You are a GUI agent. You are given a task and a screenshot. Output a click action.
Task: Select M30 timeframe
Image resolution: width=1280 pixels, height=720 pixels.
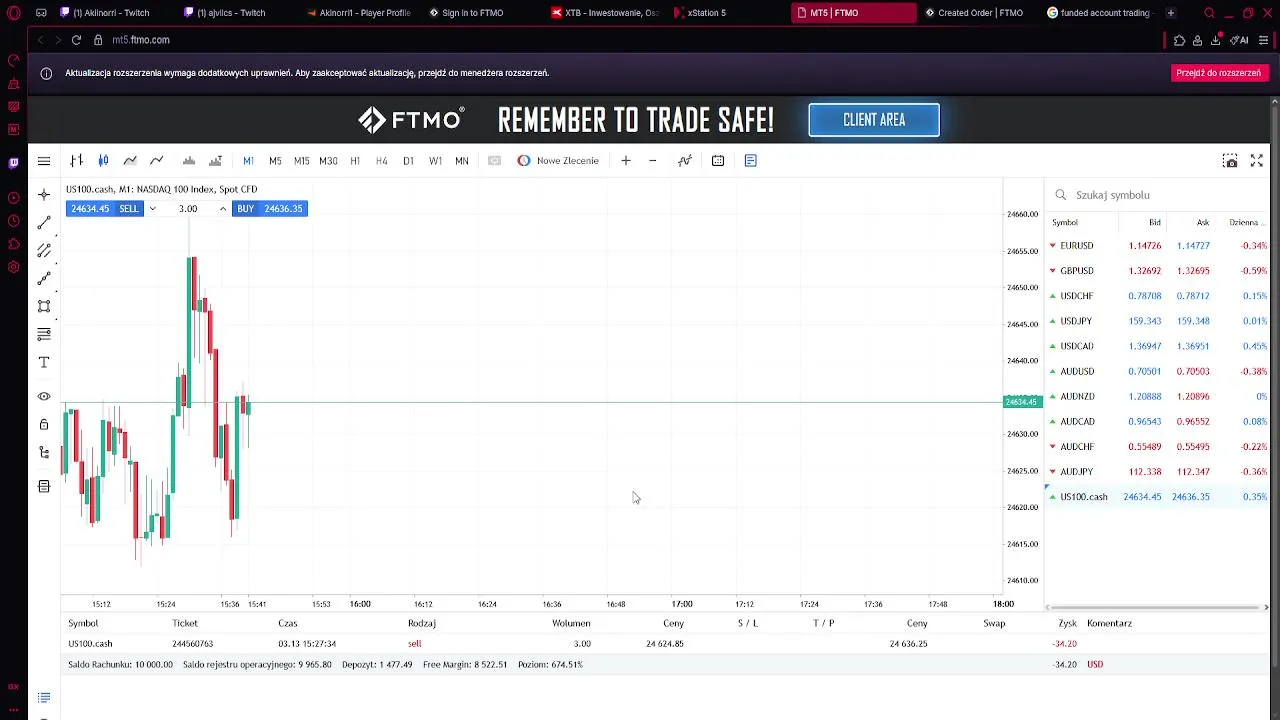328,161
